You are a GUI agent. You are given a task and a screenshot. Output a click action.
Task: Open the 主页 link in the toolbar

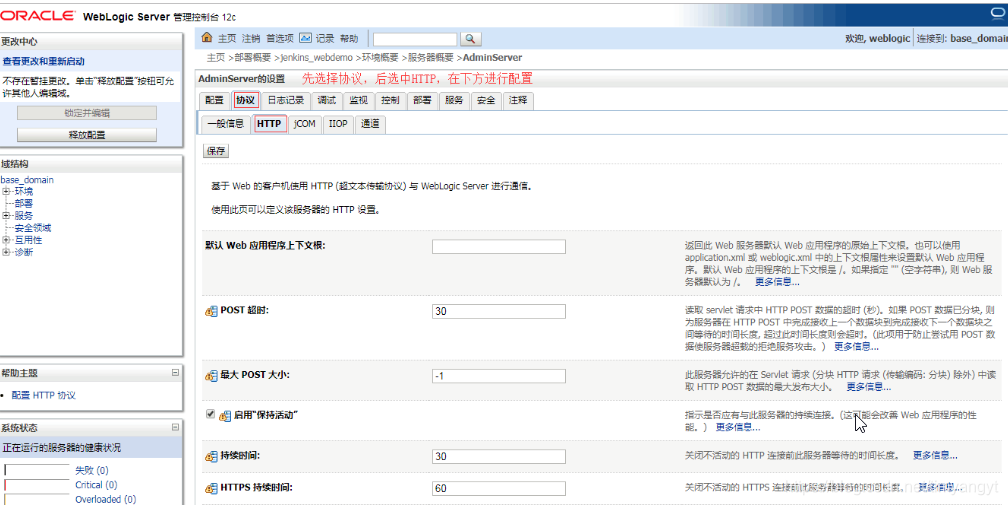coord(227,39)
